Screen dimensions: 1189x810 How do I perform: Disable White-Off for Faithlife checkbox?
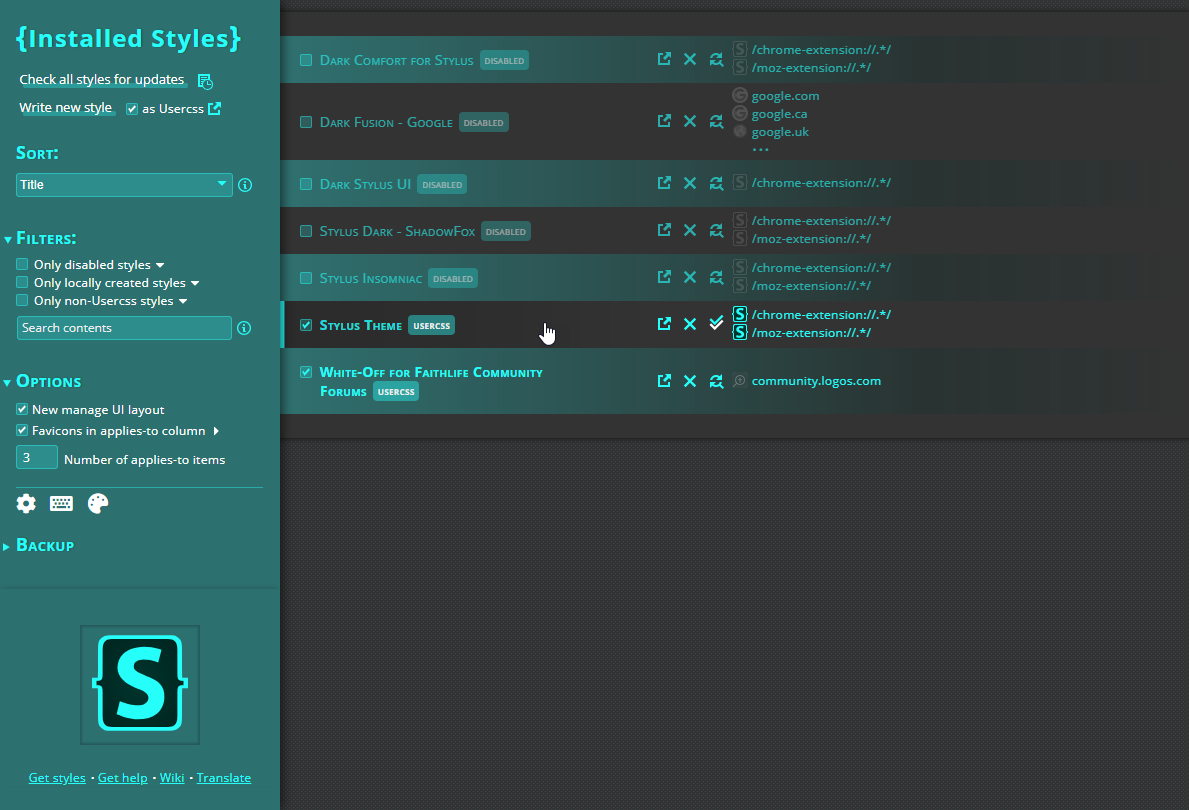pos(306,372)
